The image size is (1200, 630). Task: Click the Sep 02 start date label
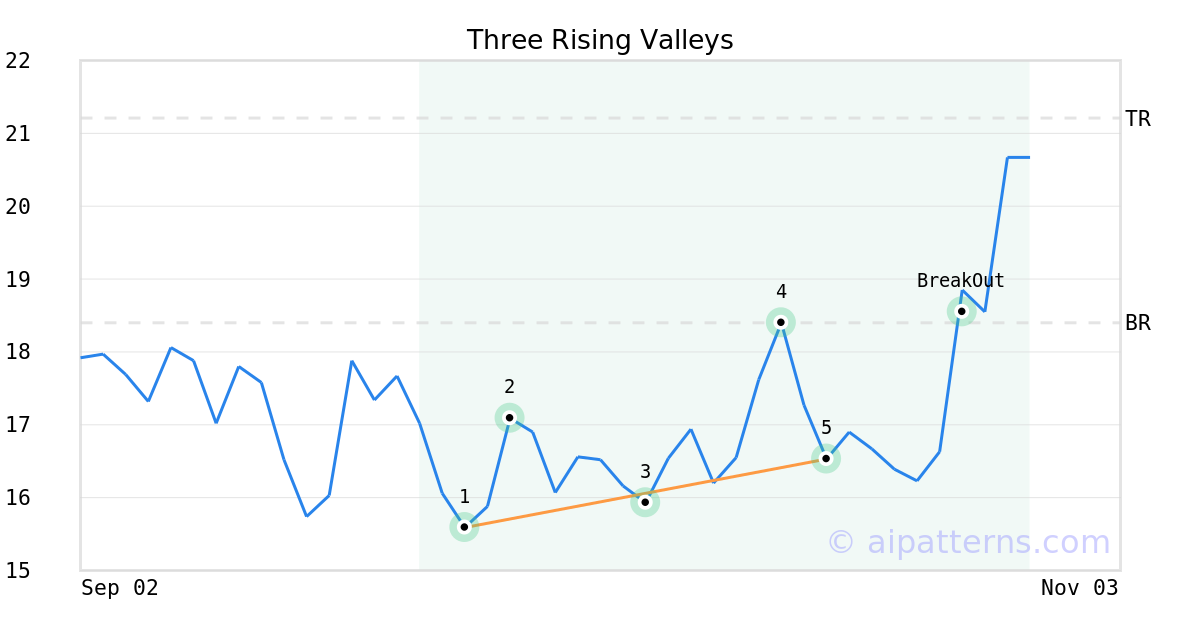point(120,588)
